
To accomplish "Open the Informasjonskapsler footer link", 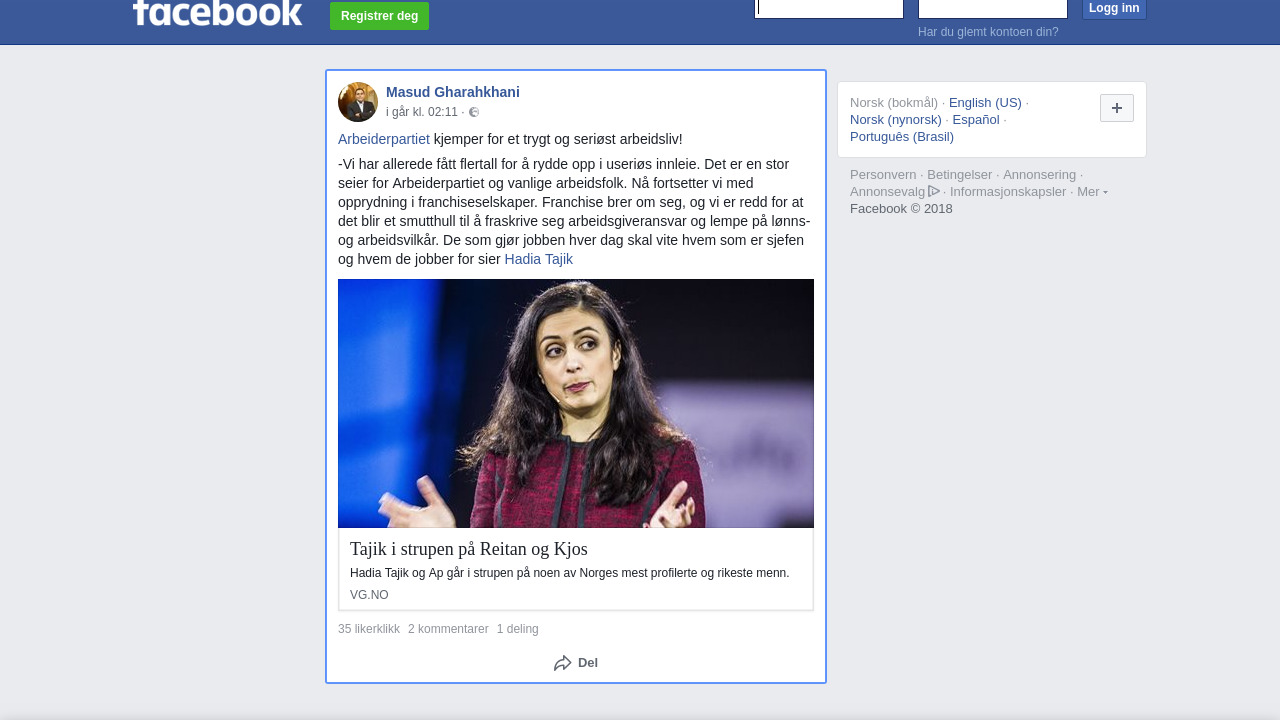I will [x=1008, y=192].
